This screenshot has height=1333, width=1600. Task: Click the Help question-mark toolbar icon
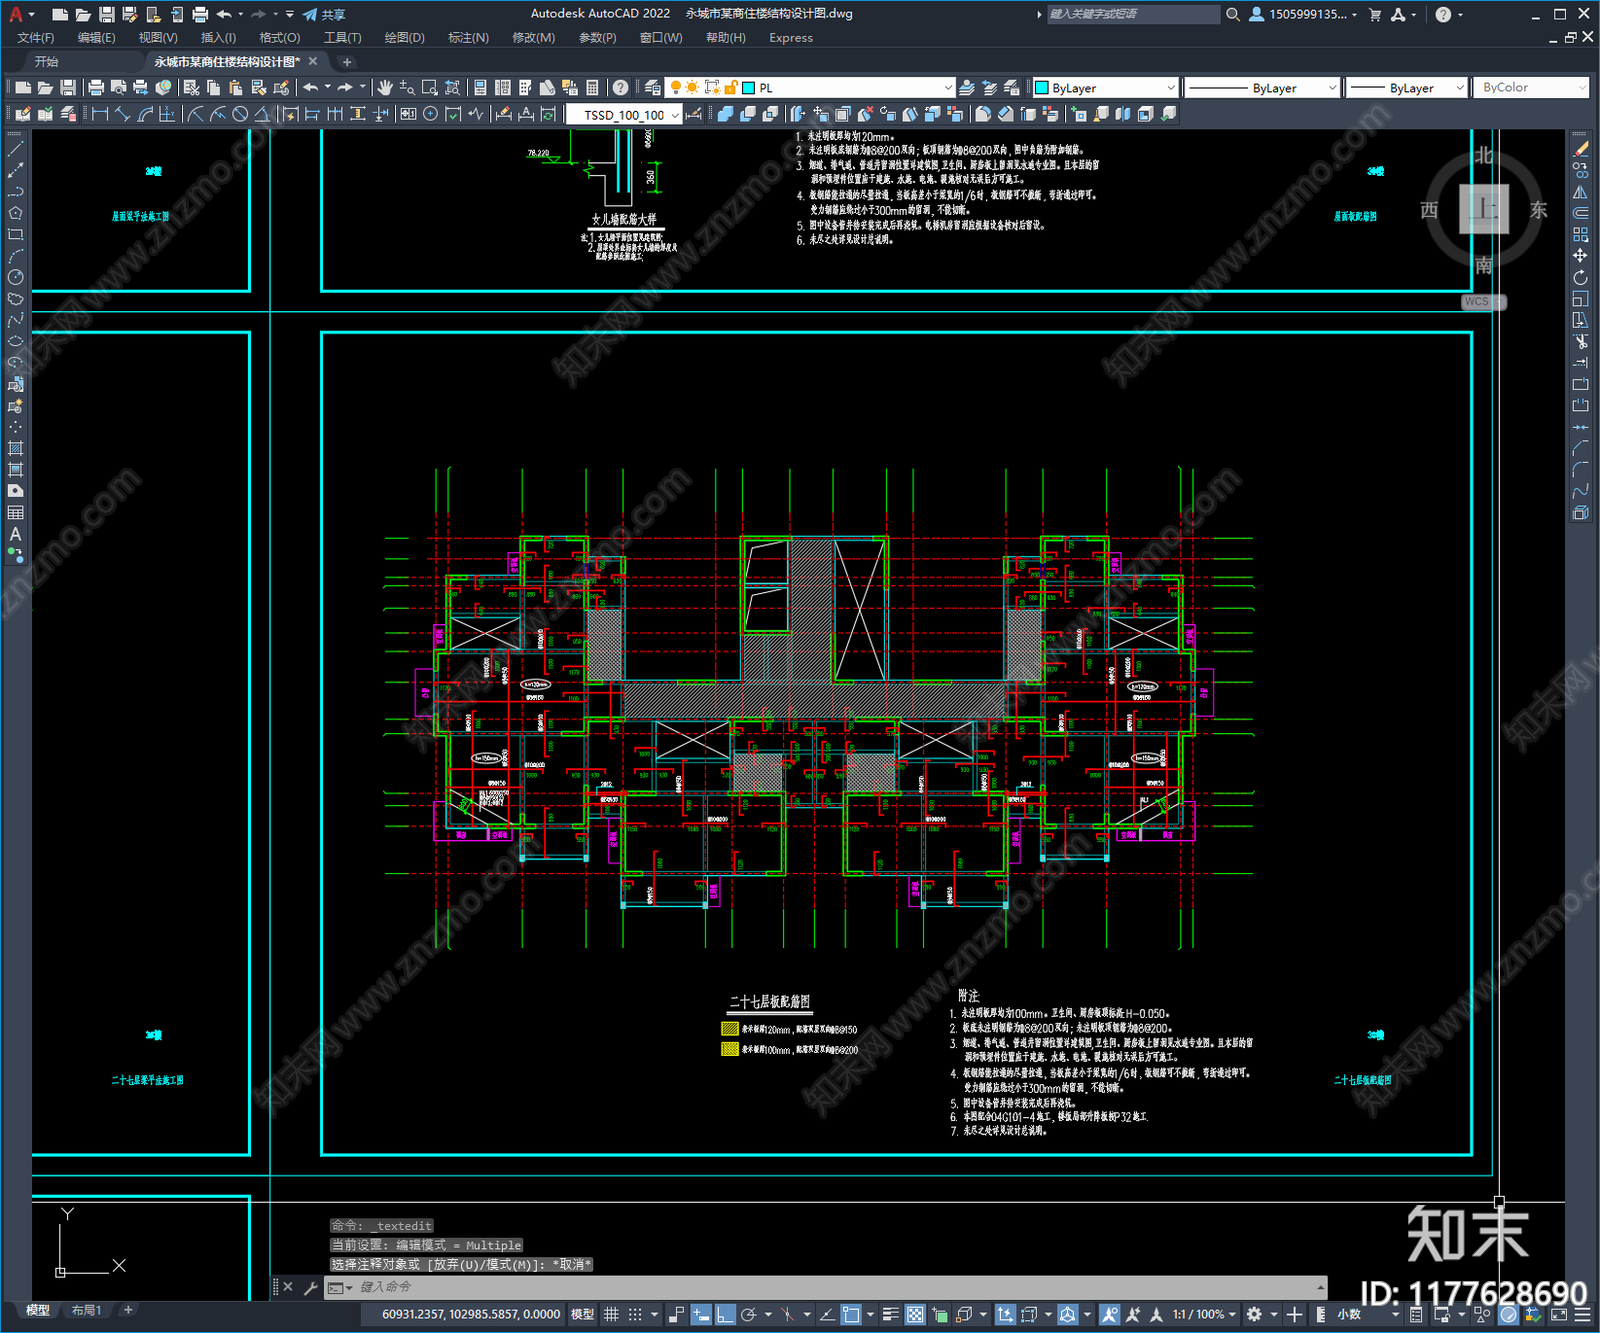[x=621, y=88]
